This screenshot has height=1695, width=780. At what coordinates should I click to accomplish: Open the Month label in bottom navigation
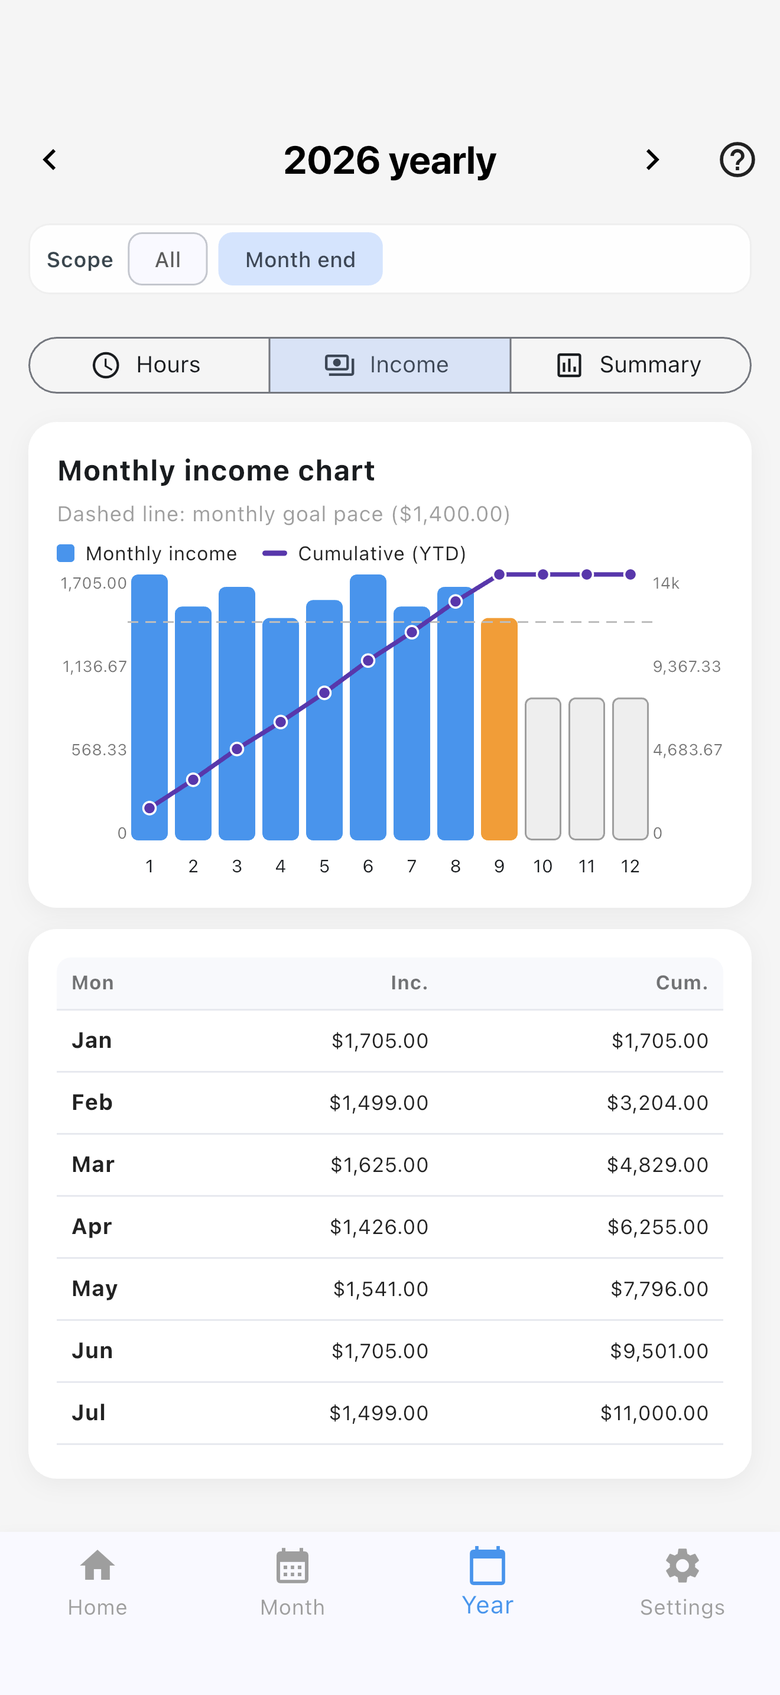(292, 1607)
